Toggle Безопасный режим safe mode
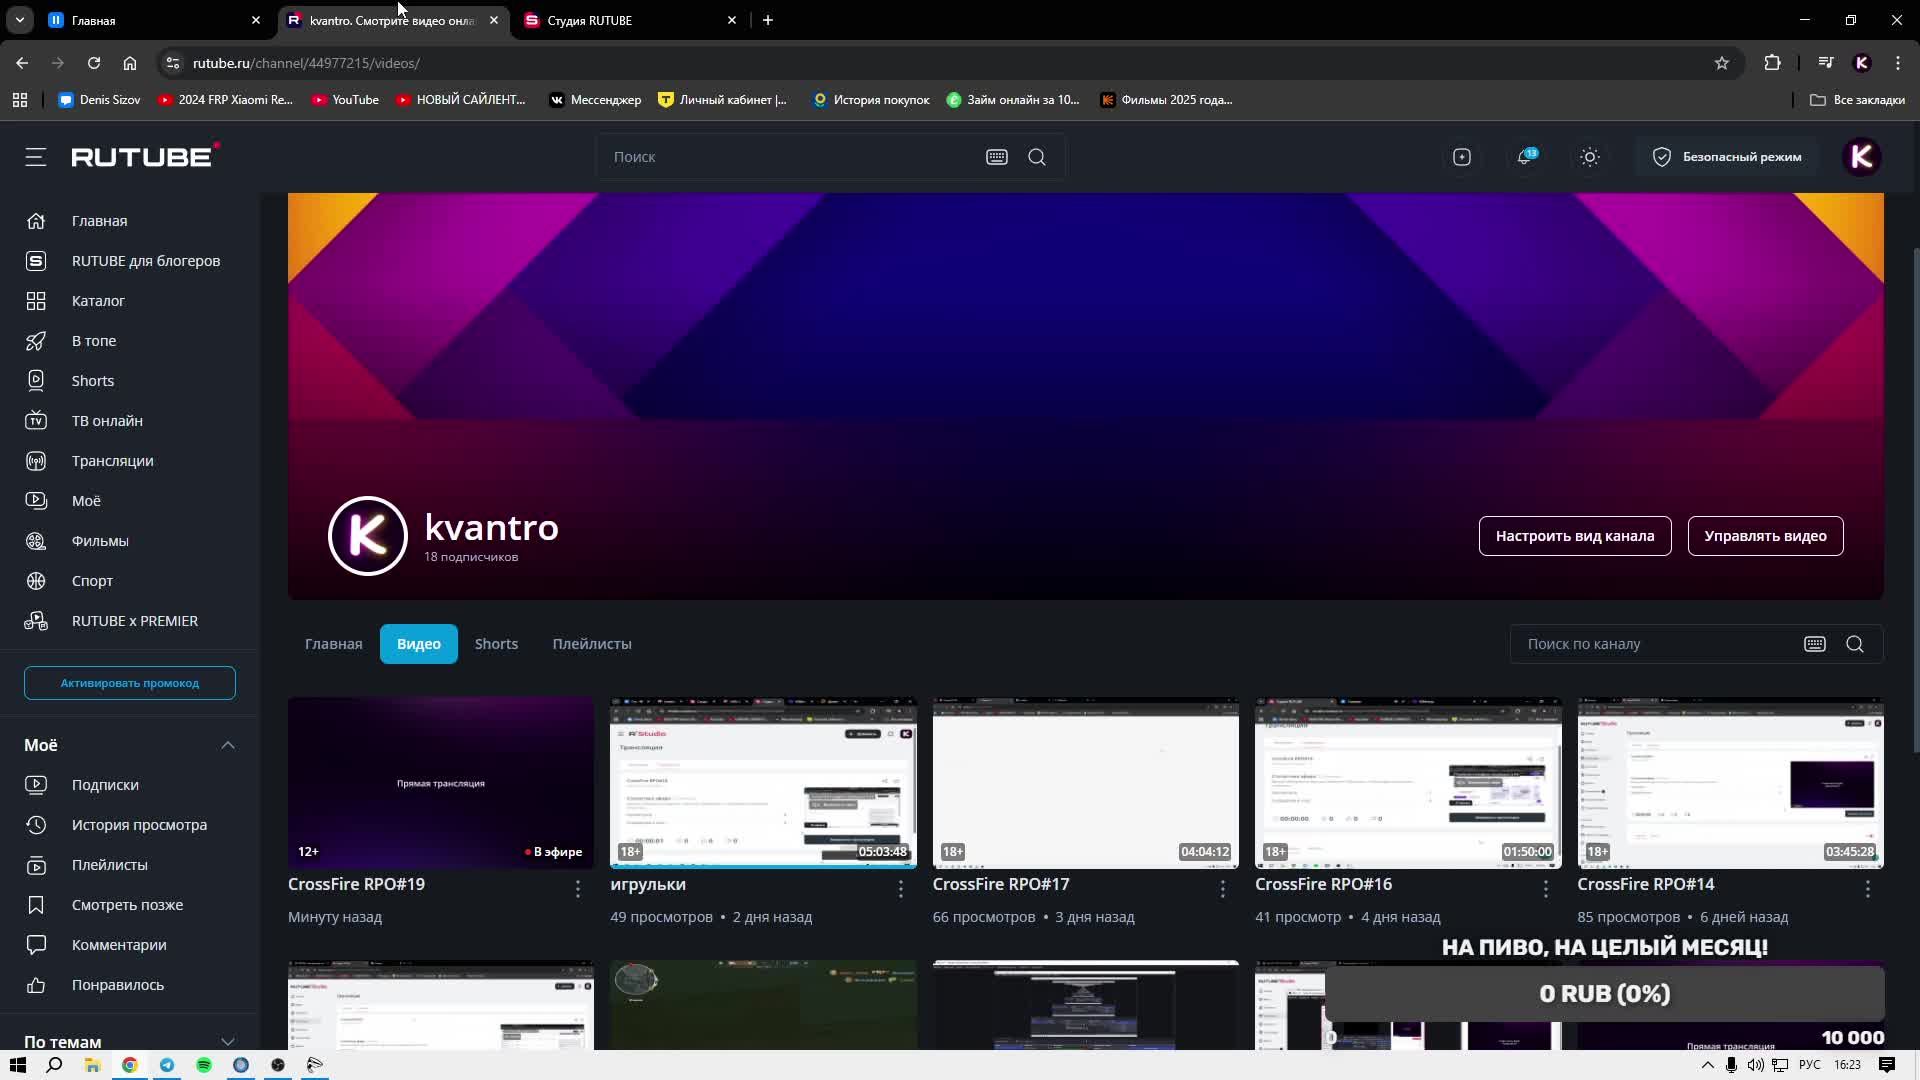Screen dimensions: 1920x1080 click(x=1727, y=157)
